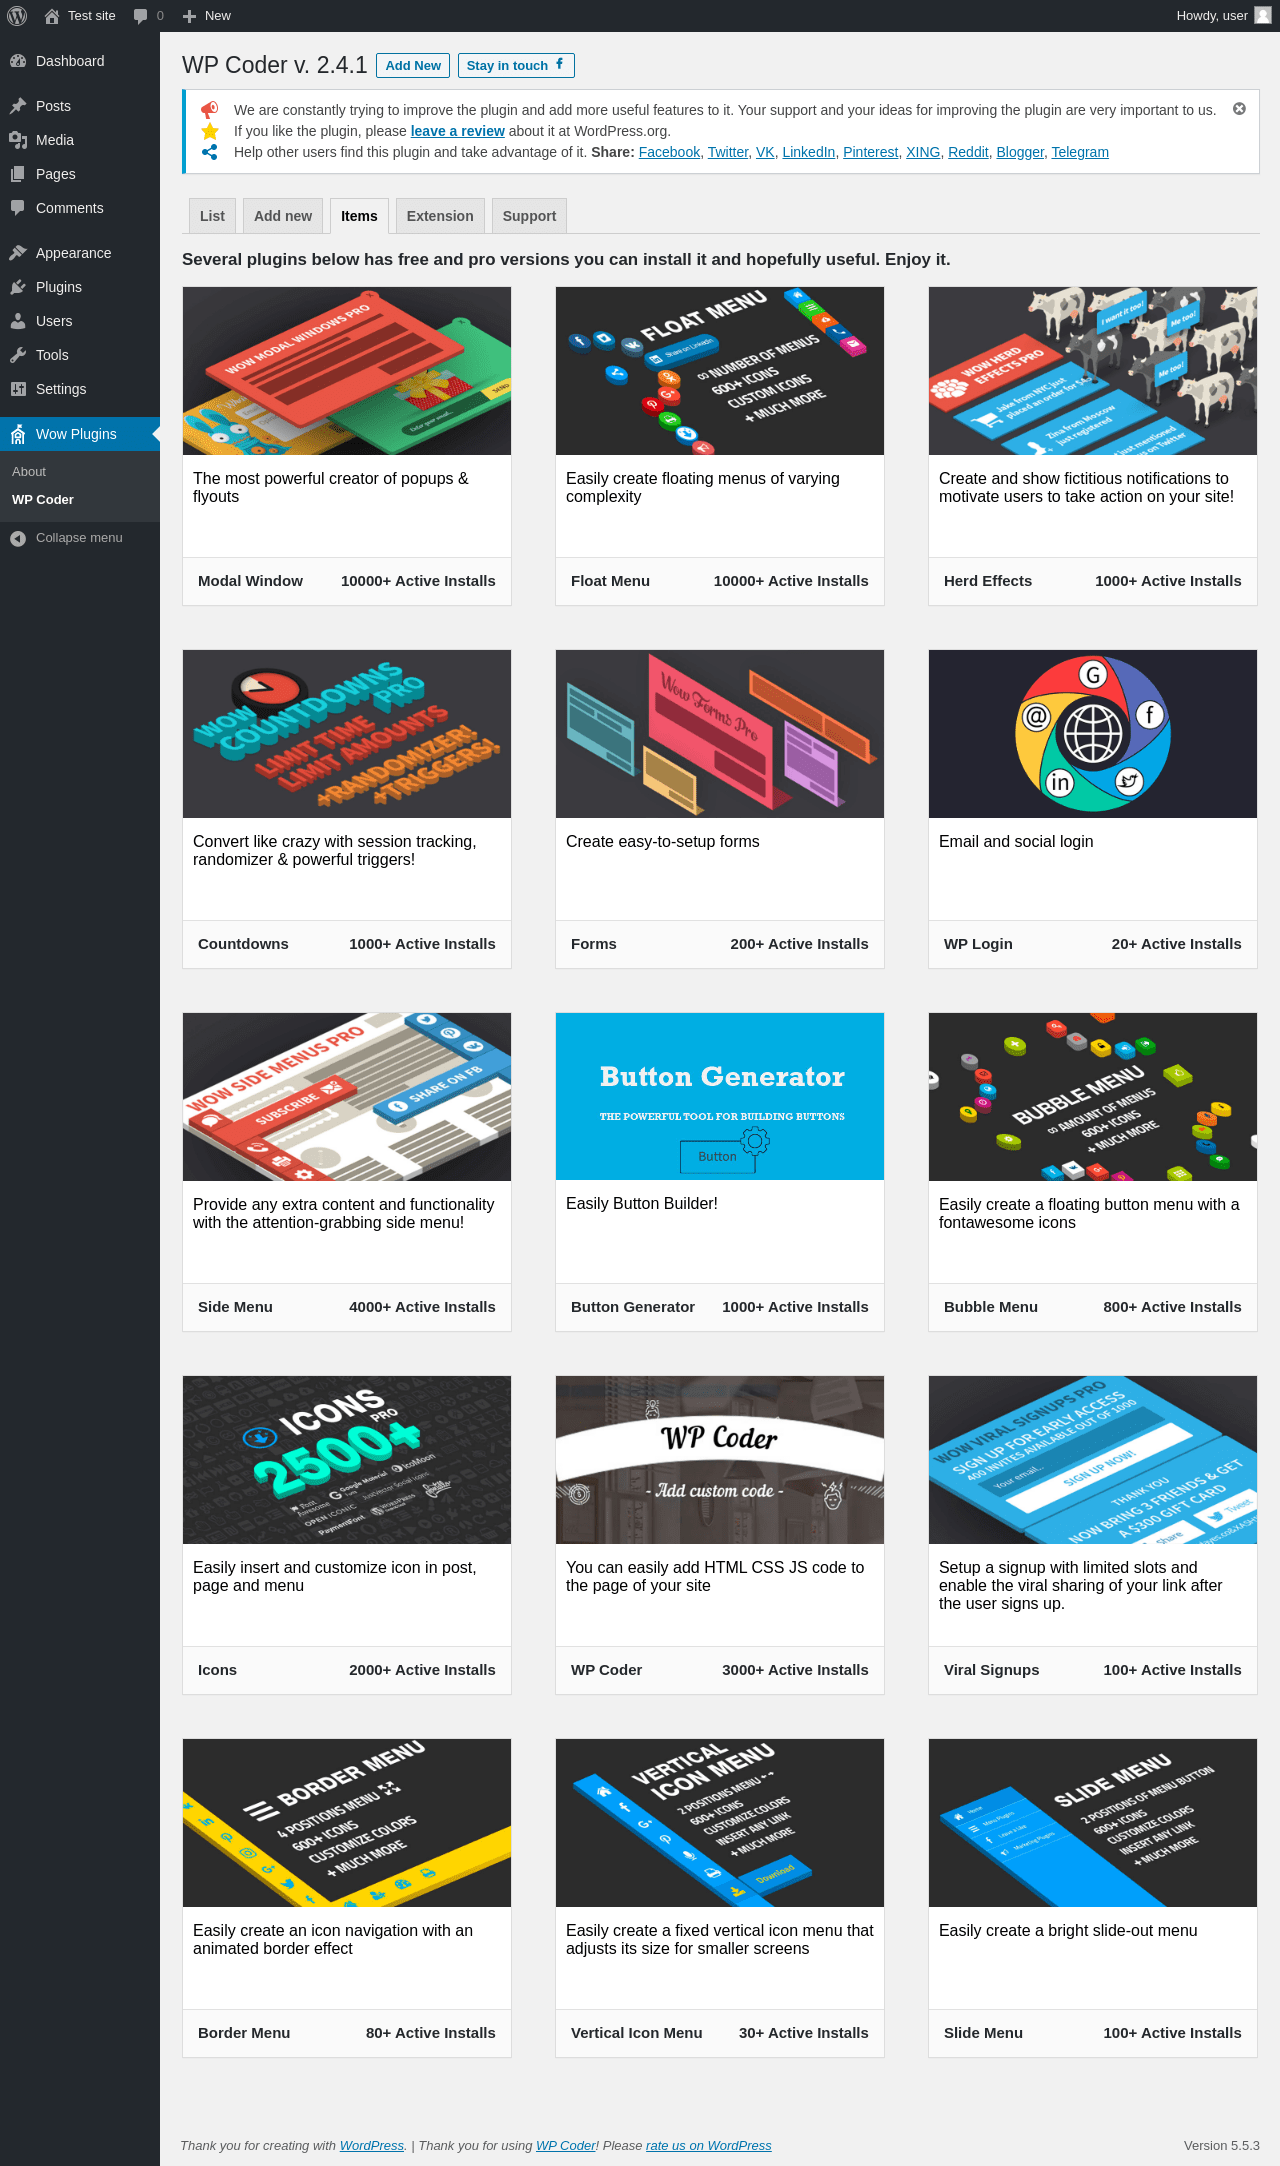This screenshot has width=1280, height=2166.
Task: Open the WP Login plugin thumbnail
Action: click(1093, 734)
